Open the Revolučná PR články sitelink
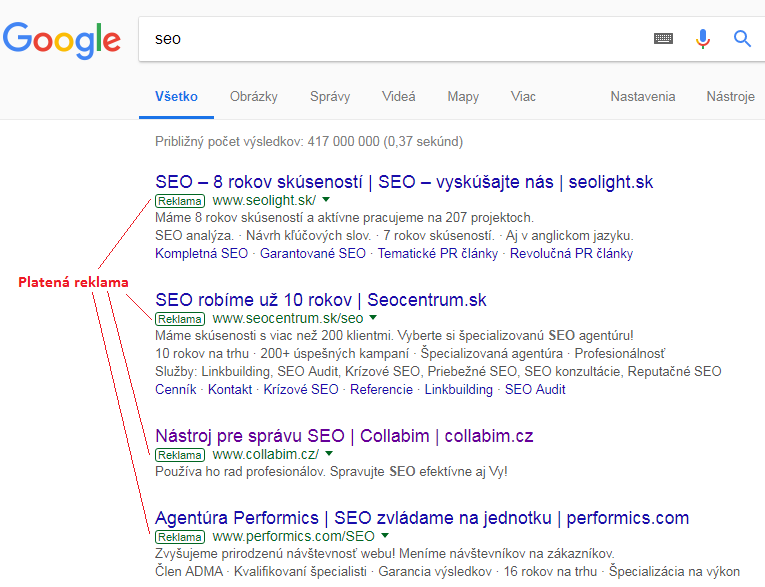 571,253
